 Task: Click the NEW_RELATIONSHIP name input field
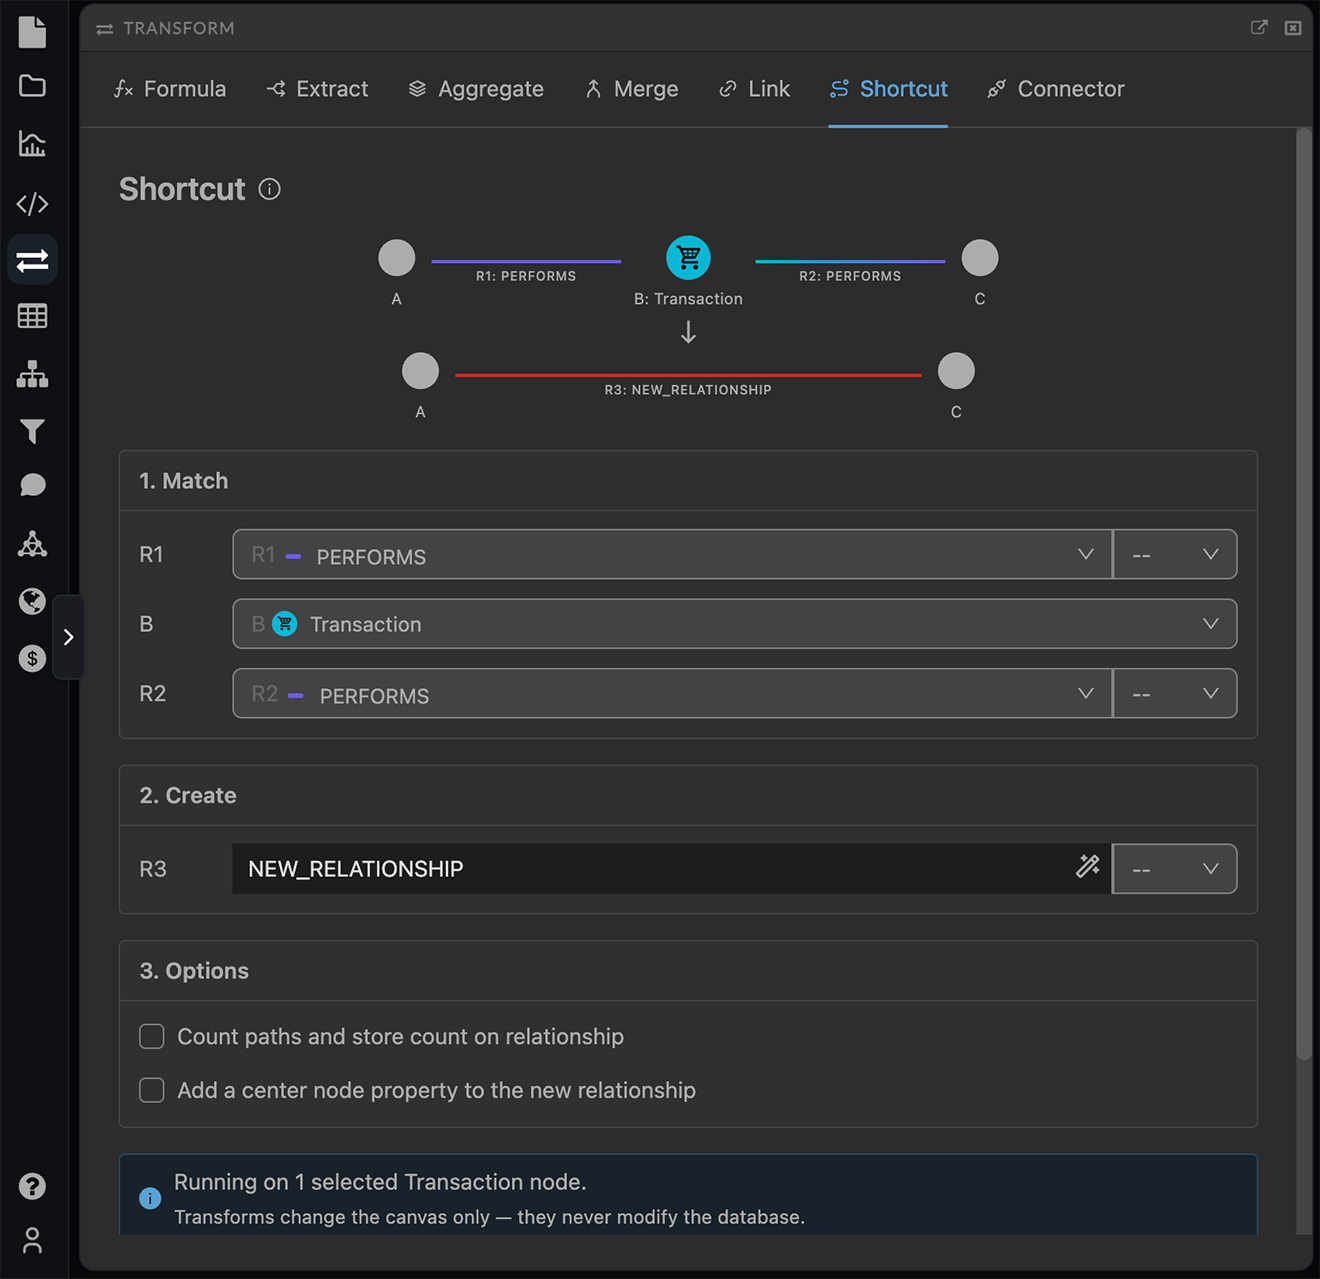[x=652, y=869]
